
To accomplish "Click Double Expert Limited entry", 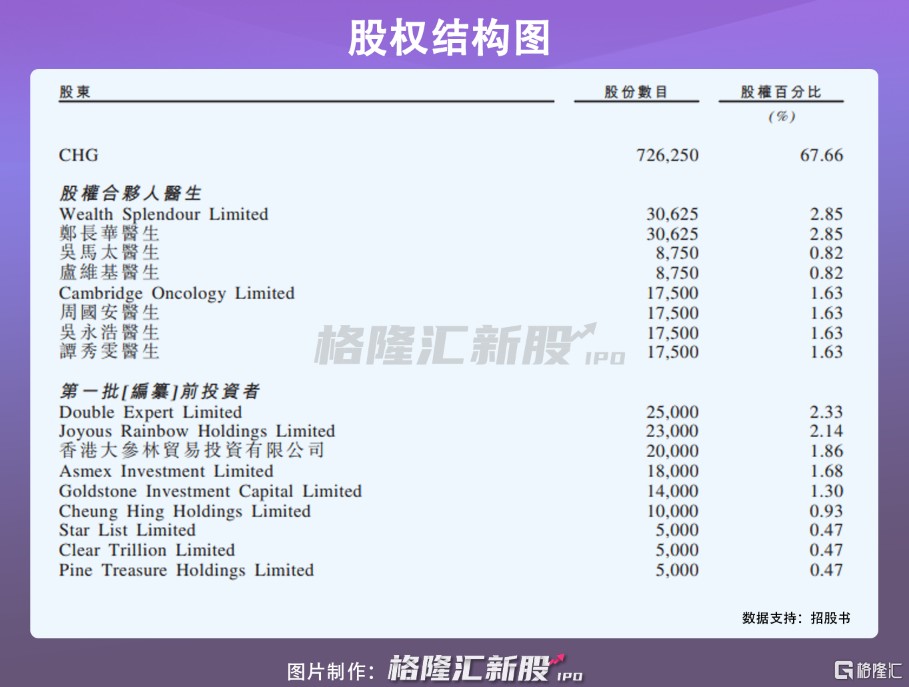I will pos(150,412).
